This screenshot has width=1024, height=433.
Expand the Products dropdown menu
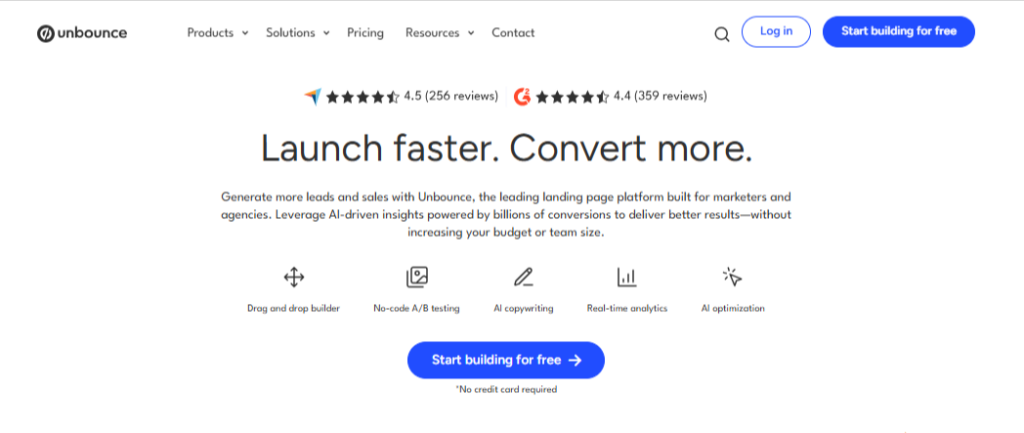[x=217, y=33]
